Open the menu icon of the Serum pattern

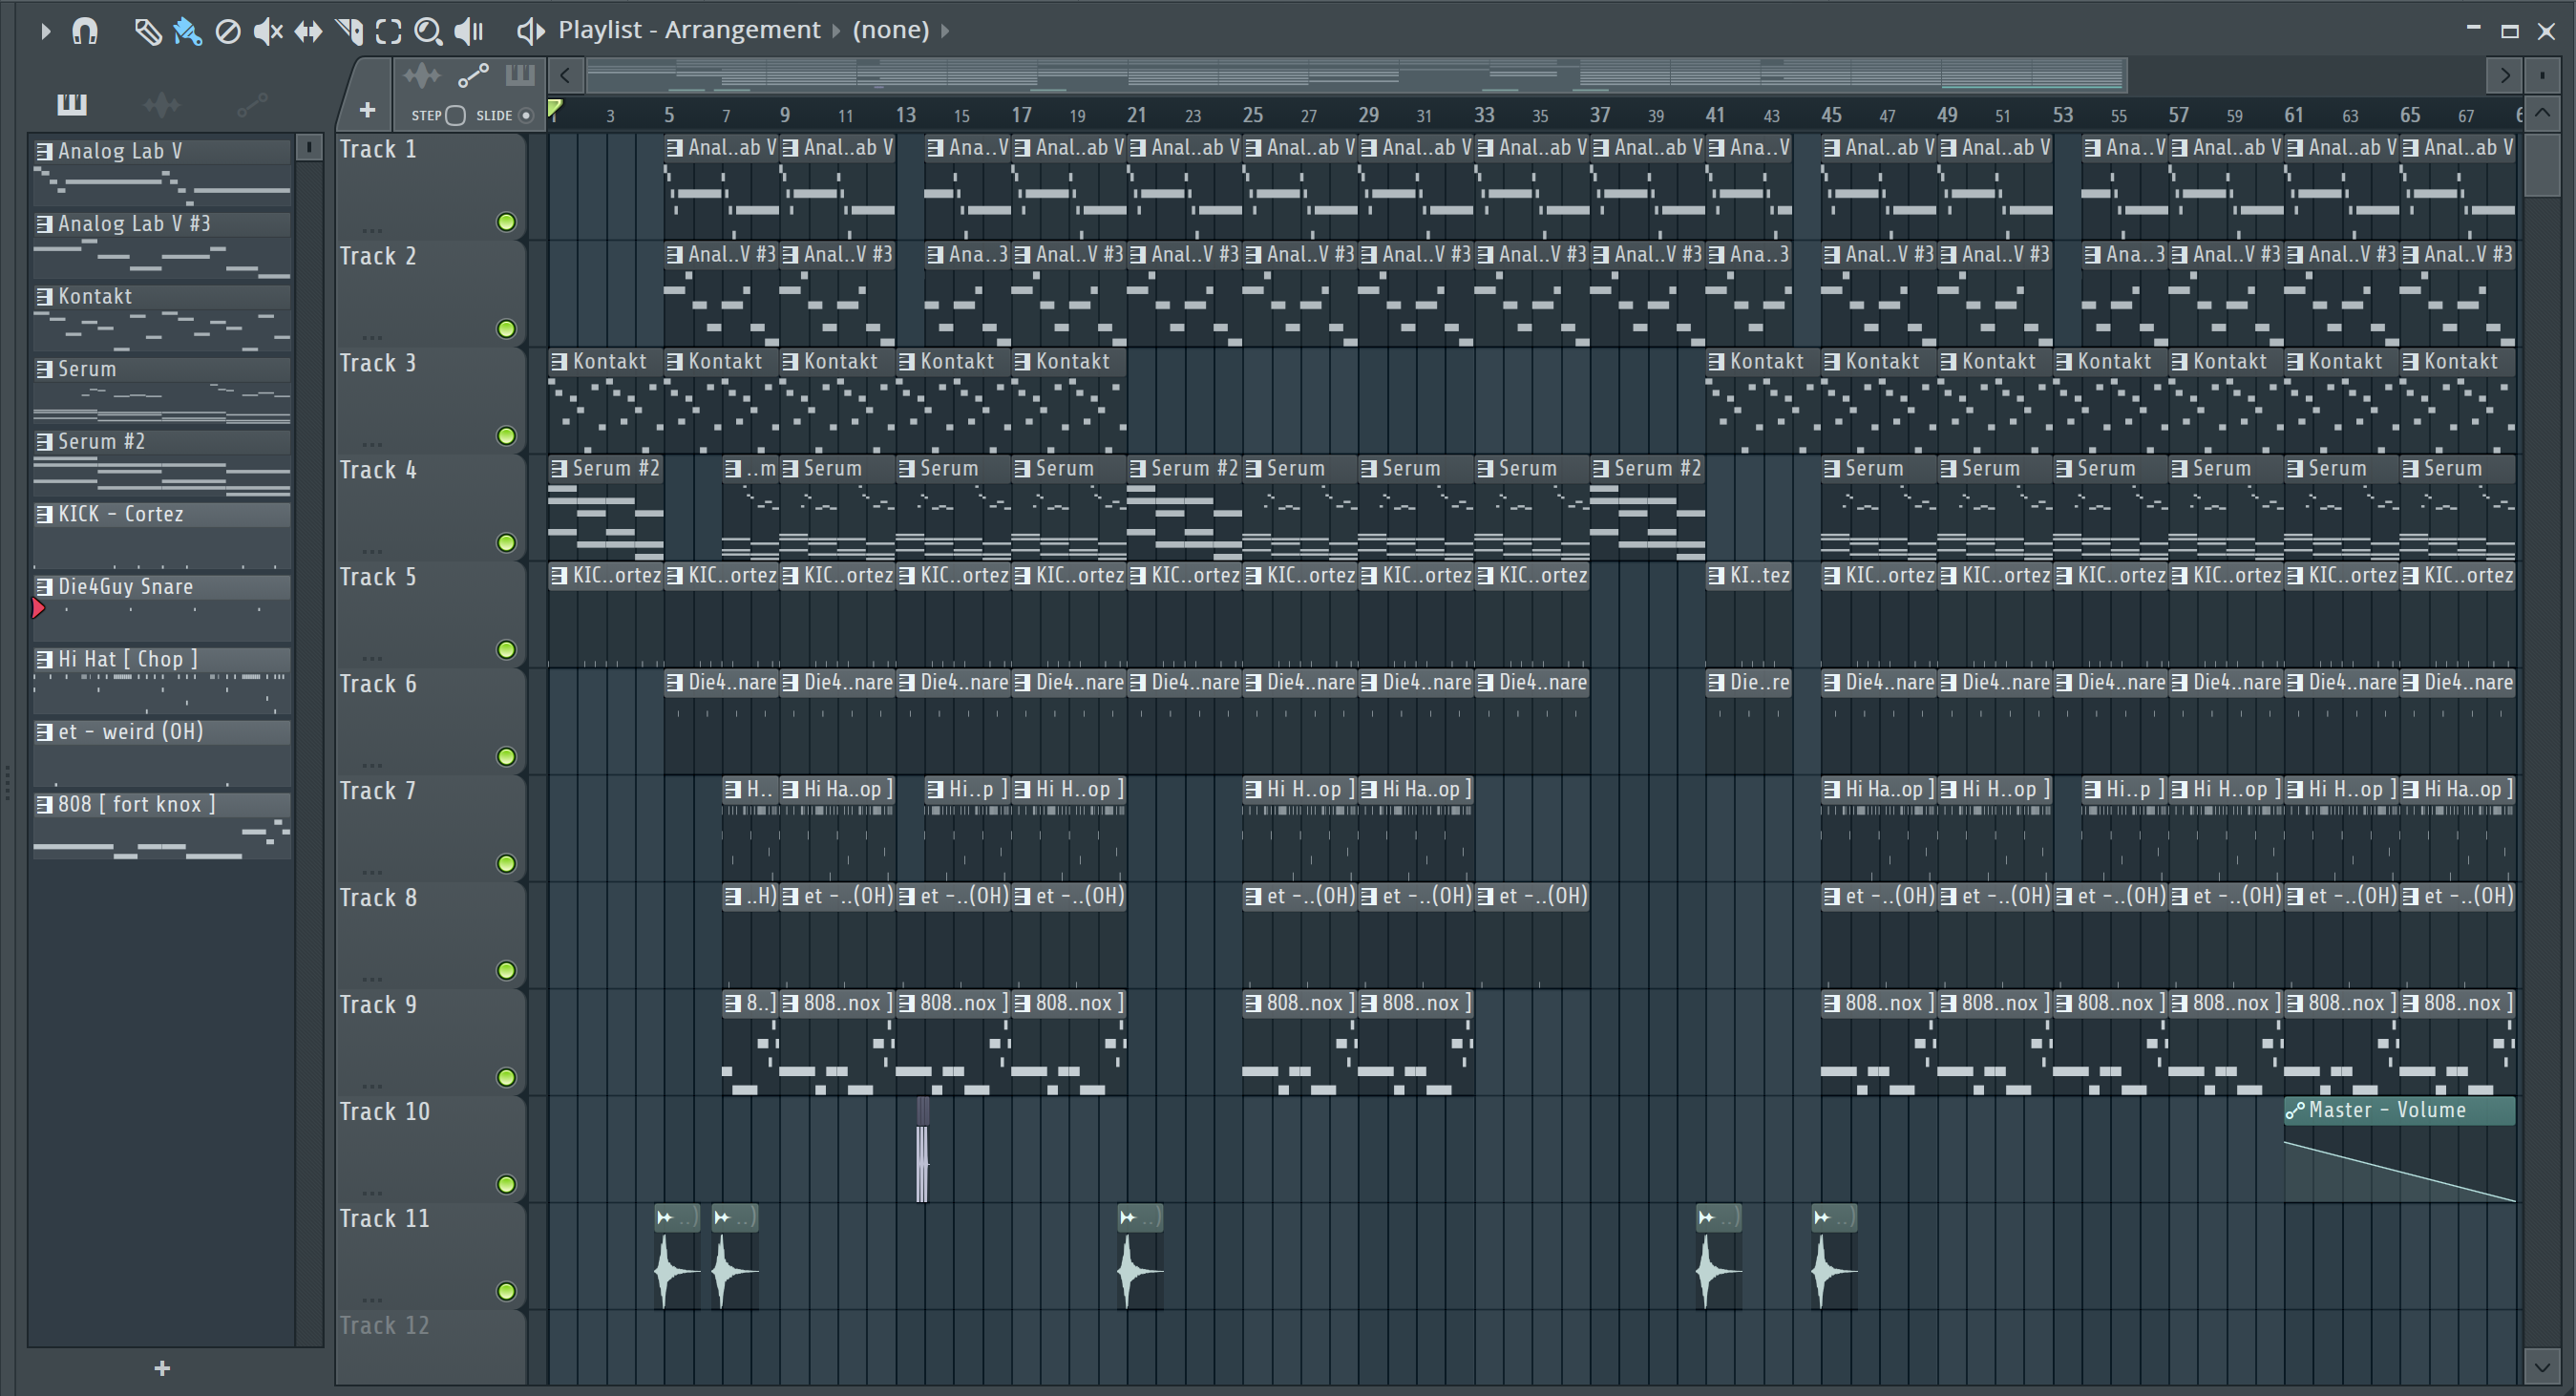coord(44,369)
